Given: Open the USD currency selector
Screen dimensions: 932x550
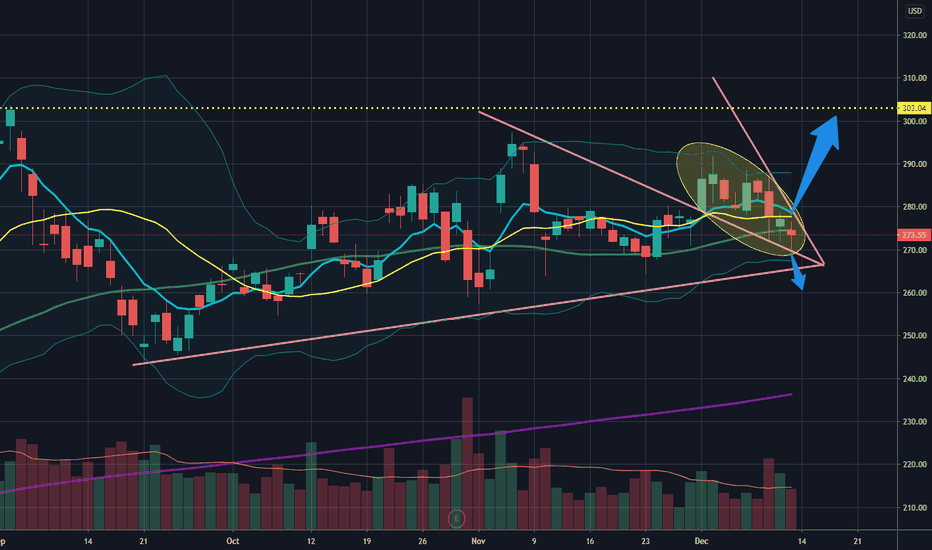Looking at the screenshot, I should click(x=914, y=11).
